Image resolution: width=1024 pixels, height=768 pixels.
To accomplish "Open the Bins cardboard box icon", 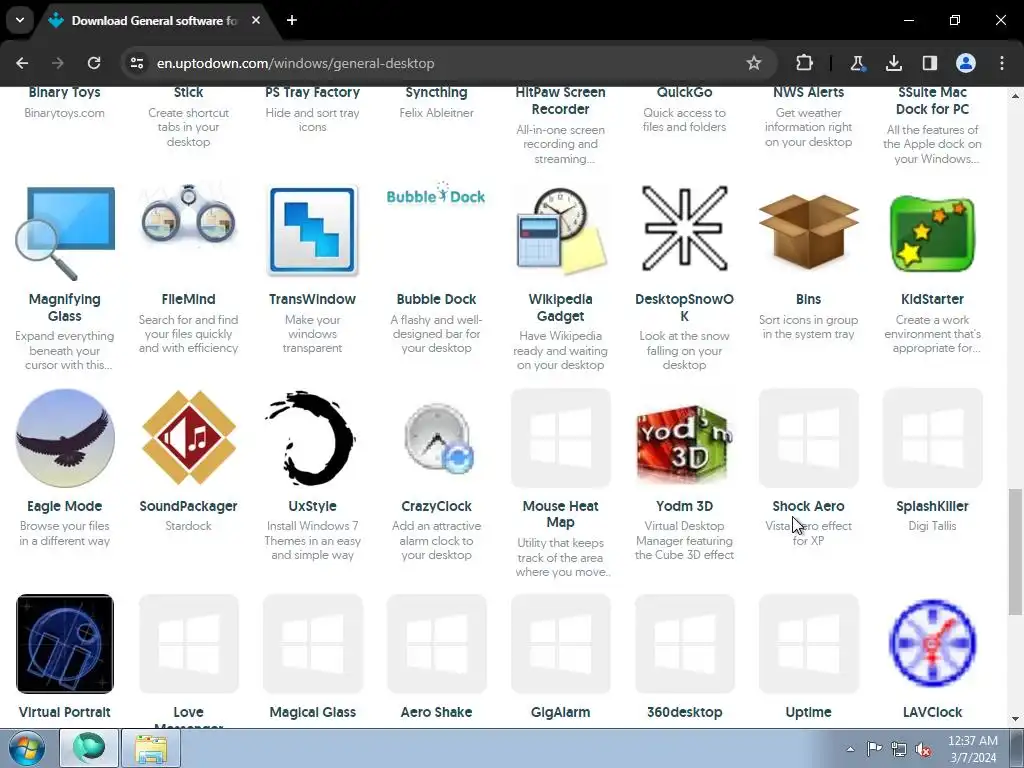I will [x=808, y=231].
